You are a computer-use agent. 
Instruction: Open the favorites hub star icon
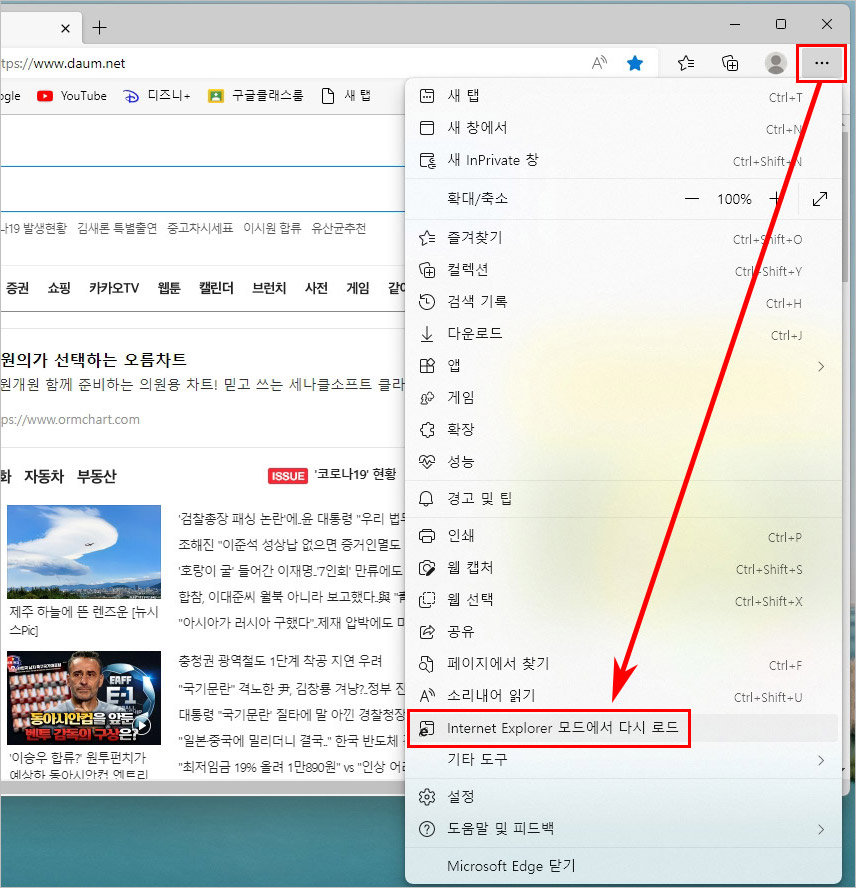[685, 62]
